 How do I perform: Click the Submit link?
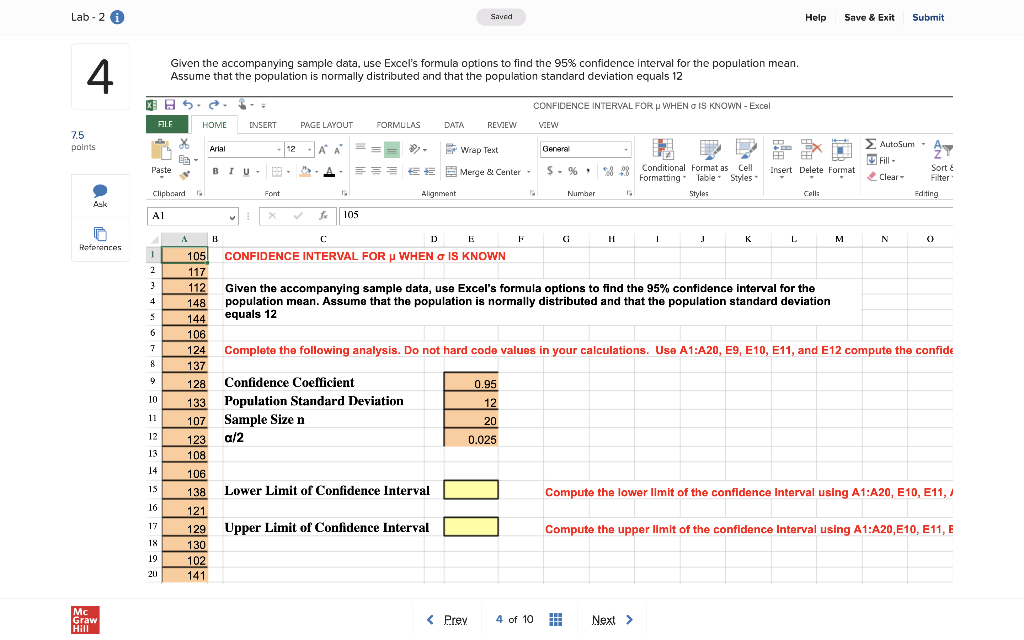pos(928,18)
